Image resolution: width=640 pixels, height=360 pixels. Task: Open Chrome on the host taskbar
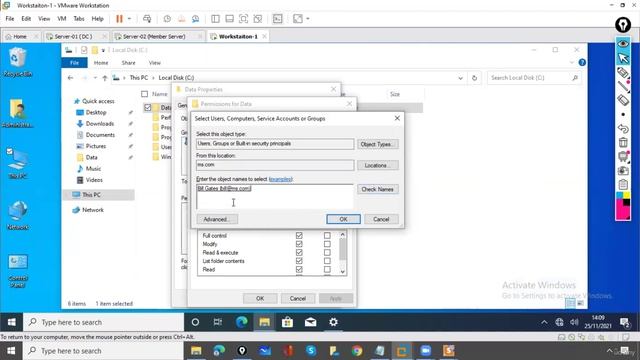[357, 351]
